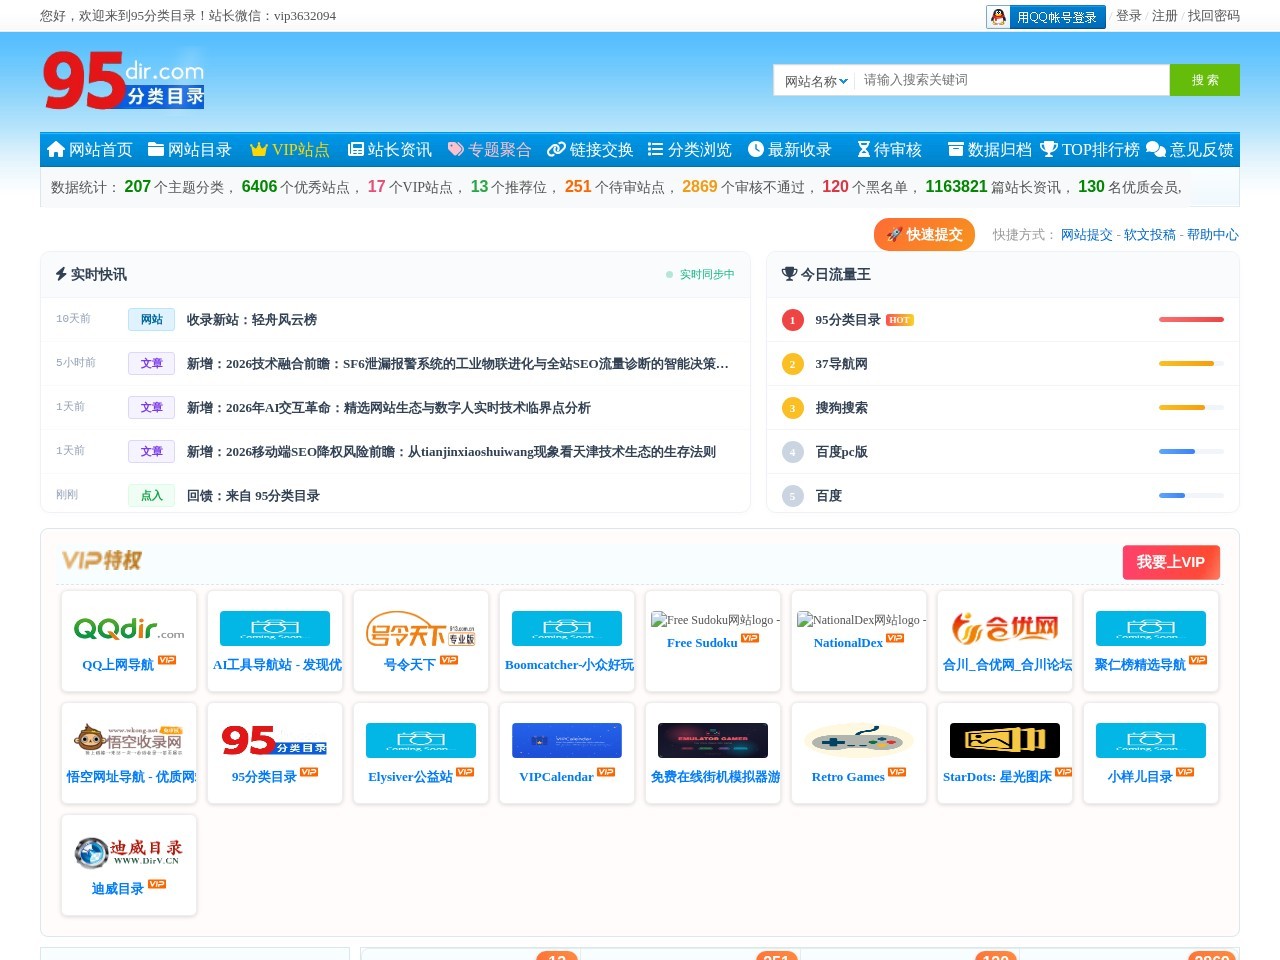Open the 回馈:来自 95分类目录 item
The height and width of the screenshot is (960, 1280).
click(x=253, y=496)
